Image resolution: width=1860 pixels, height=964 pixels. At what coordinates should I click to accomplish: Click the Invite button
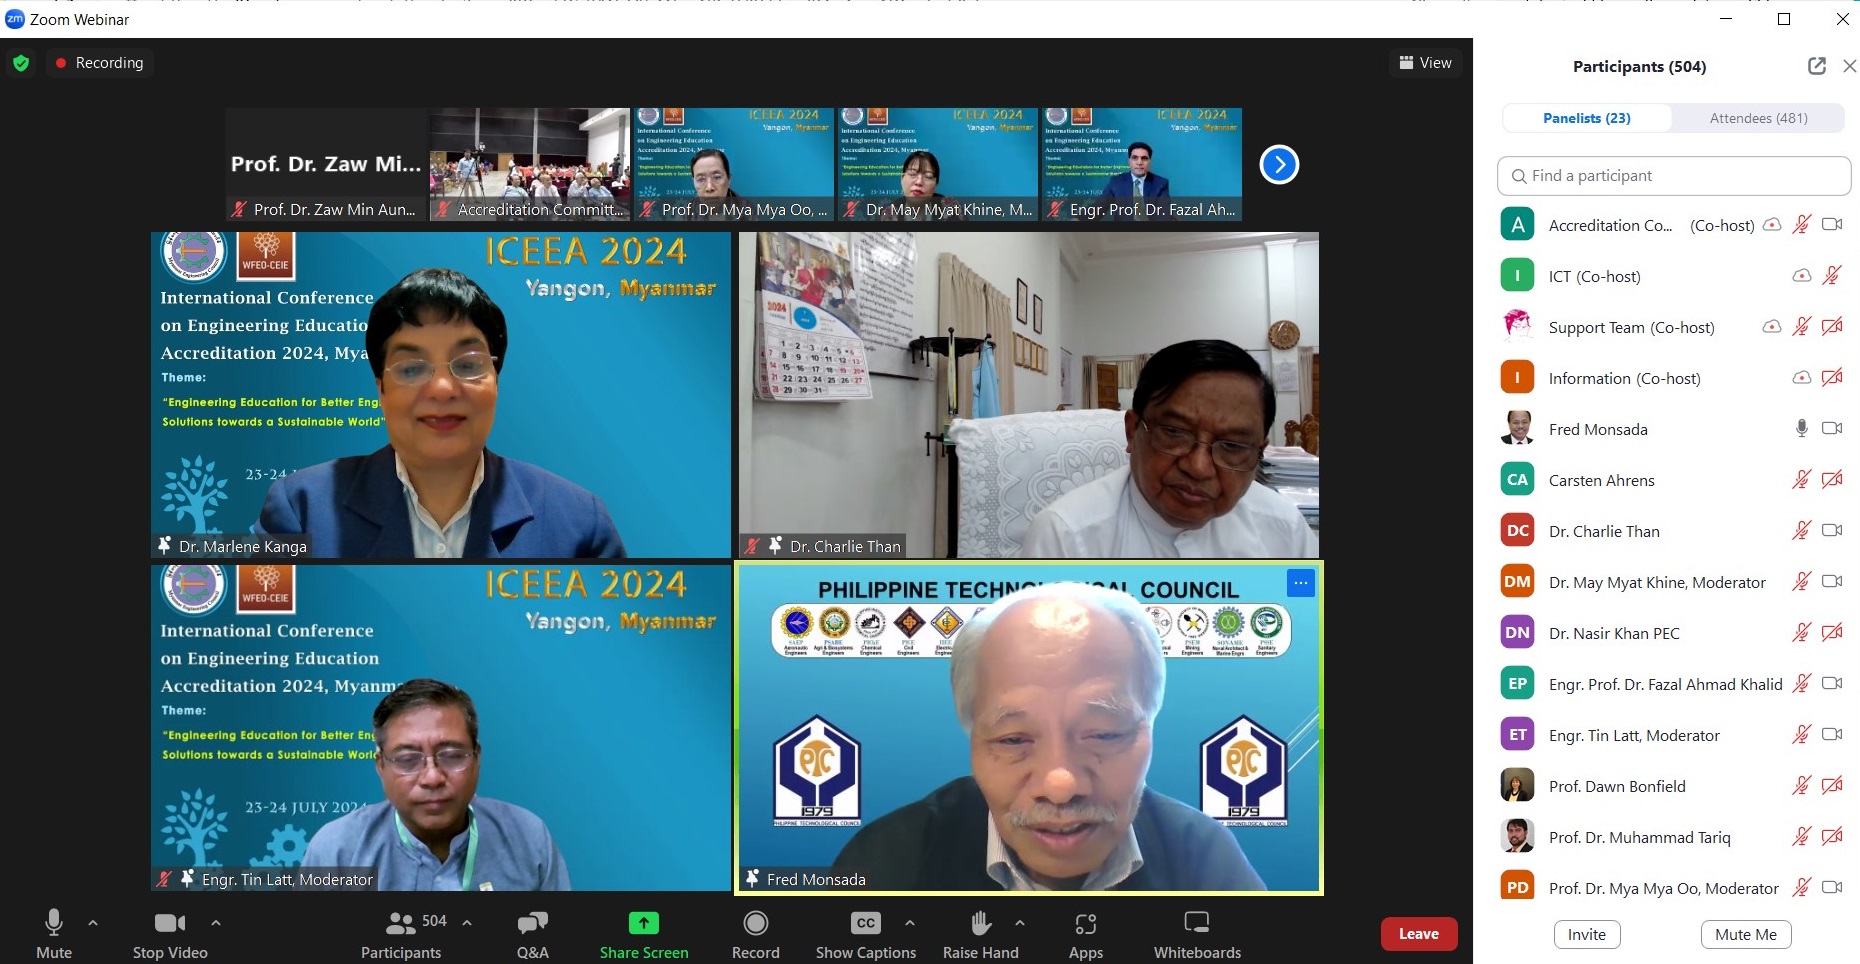click(x=1586, y=934)
